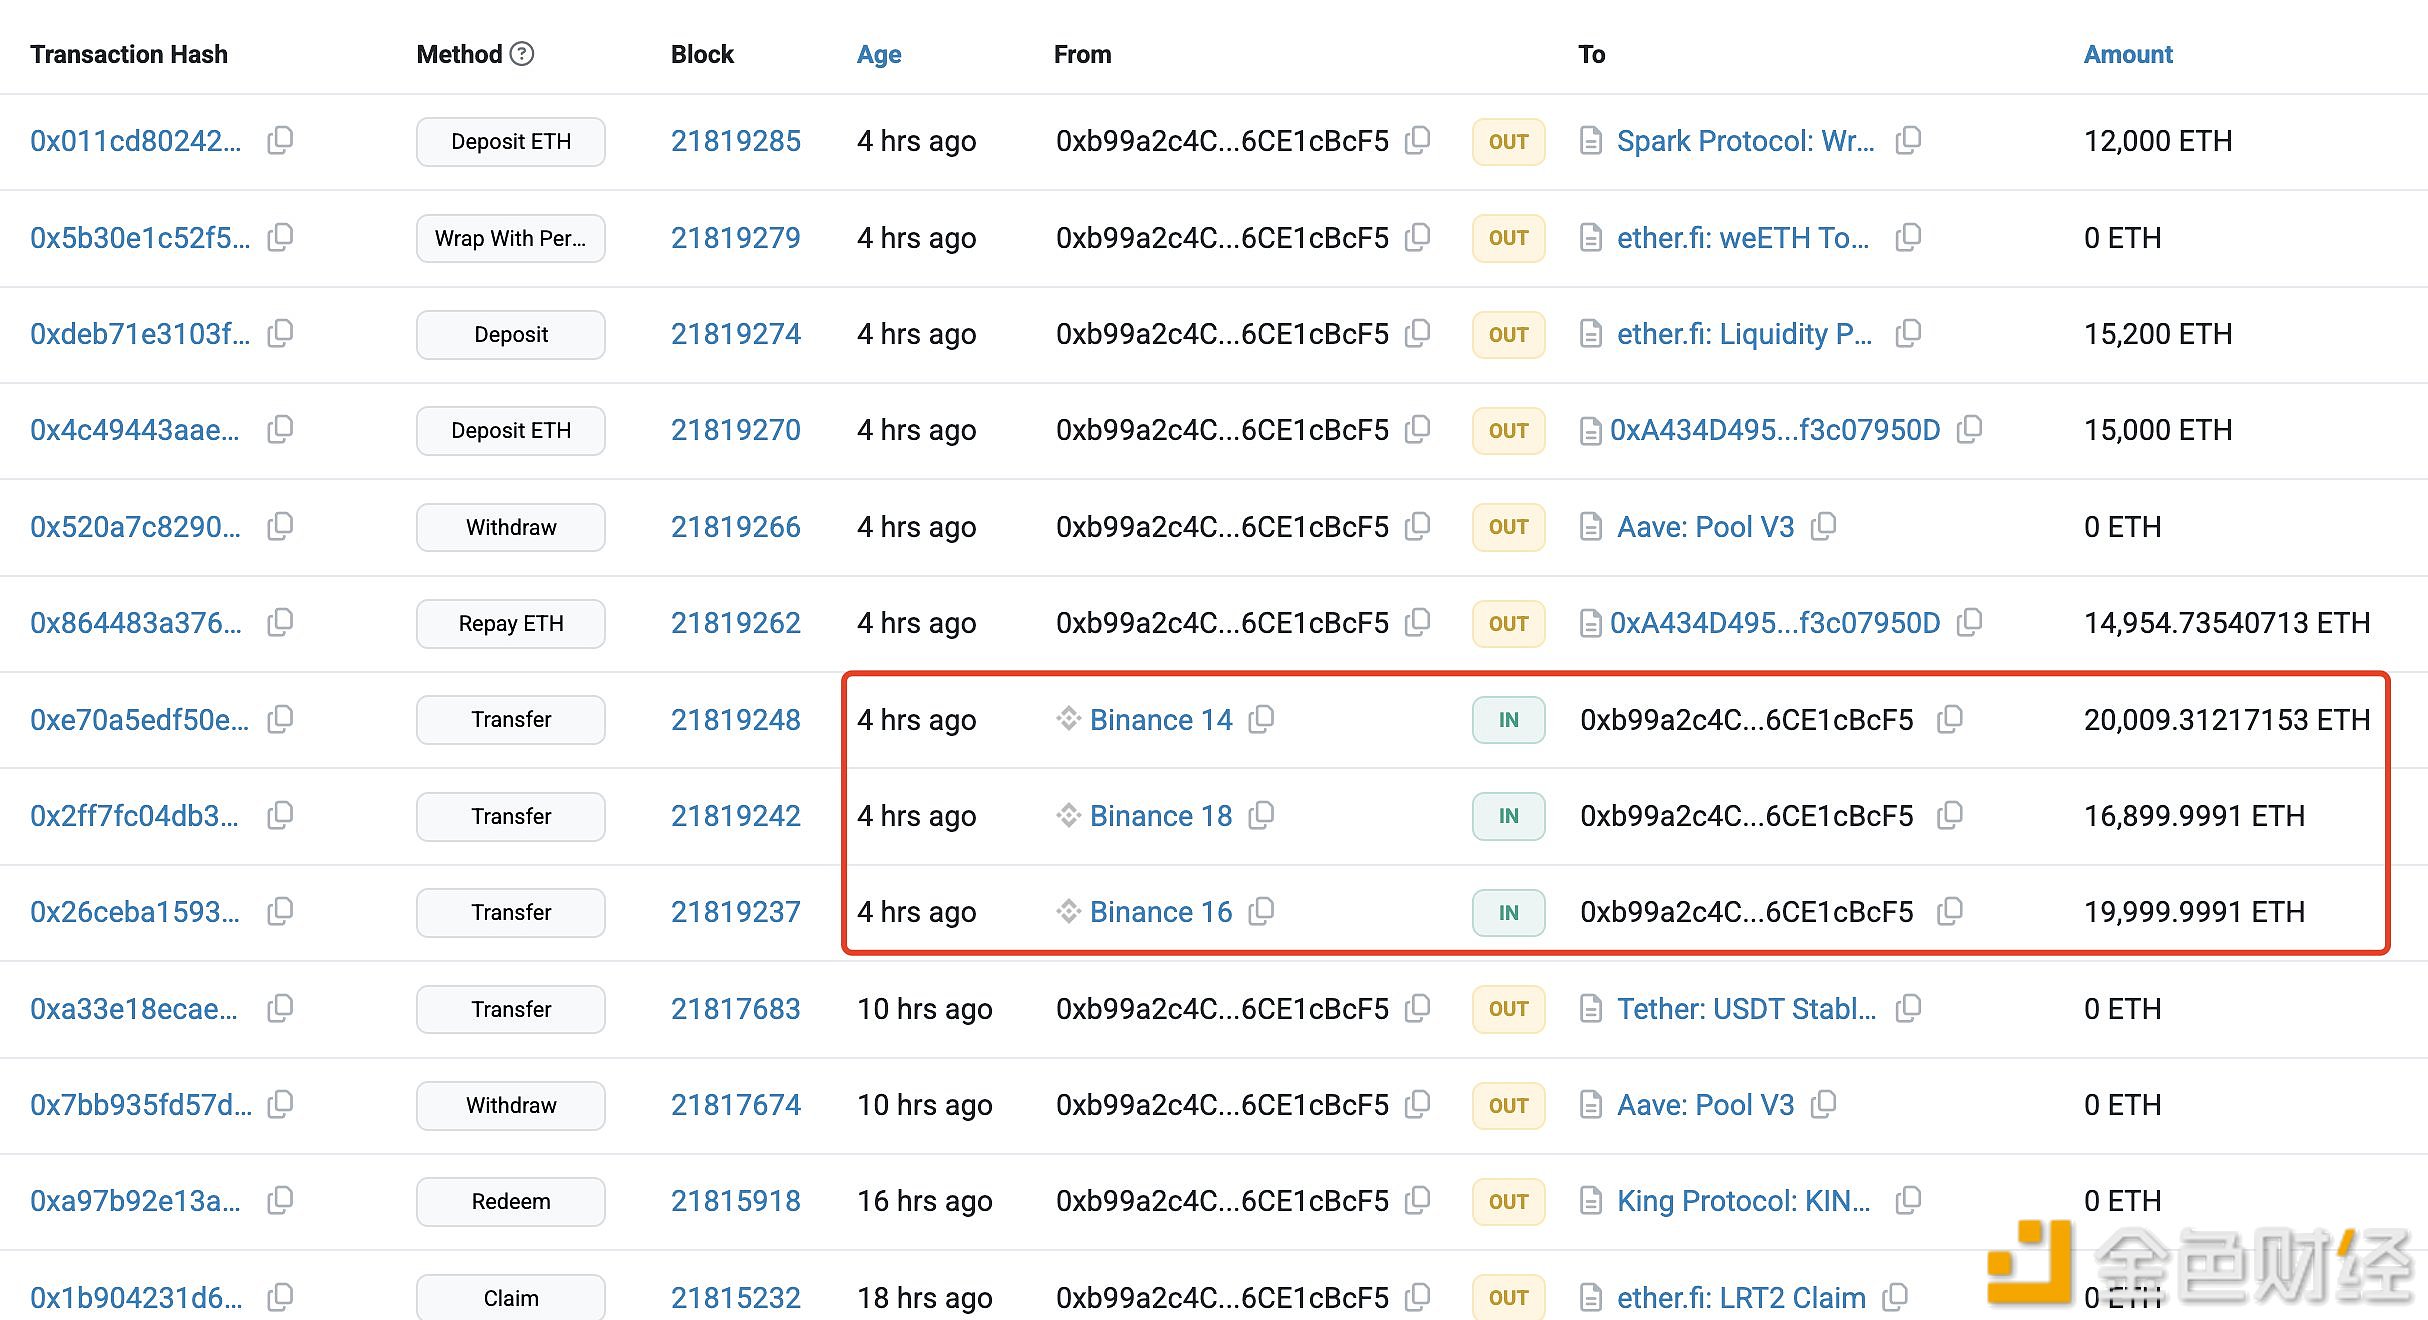Viewport: 2428px width, 1320px height.
Task: Copy Tether USDT Stablecoin address
Action: pos(1908,1009)
